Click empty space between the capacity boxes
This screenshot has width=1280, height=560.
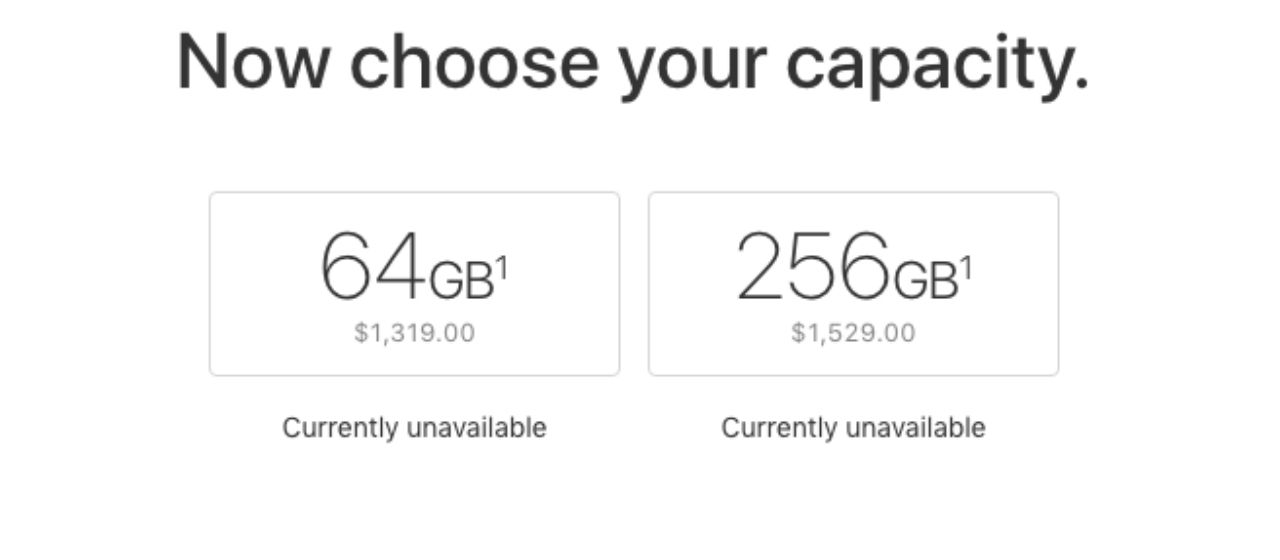[x=634, y=284]
